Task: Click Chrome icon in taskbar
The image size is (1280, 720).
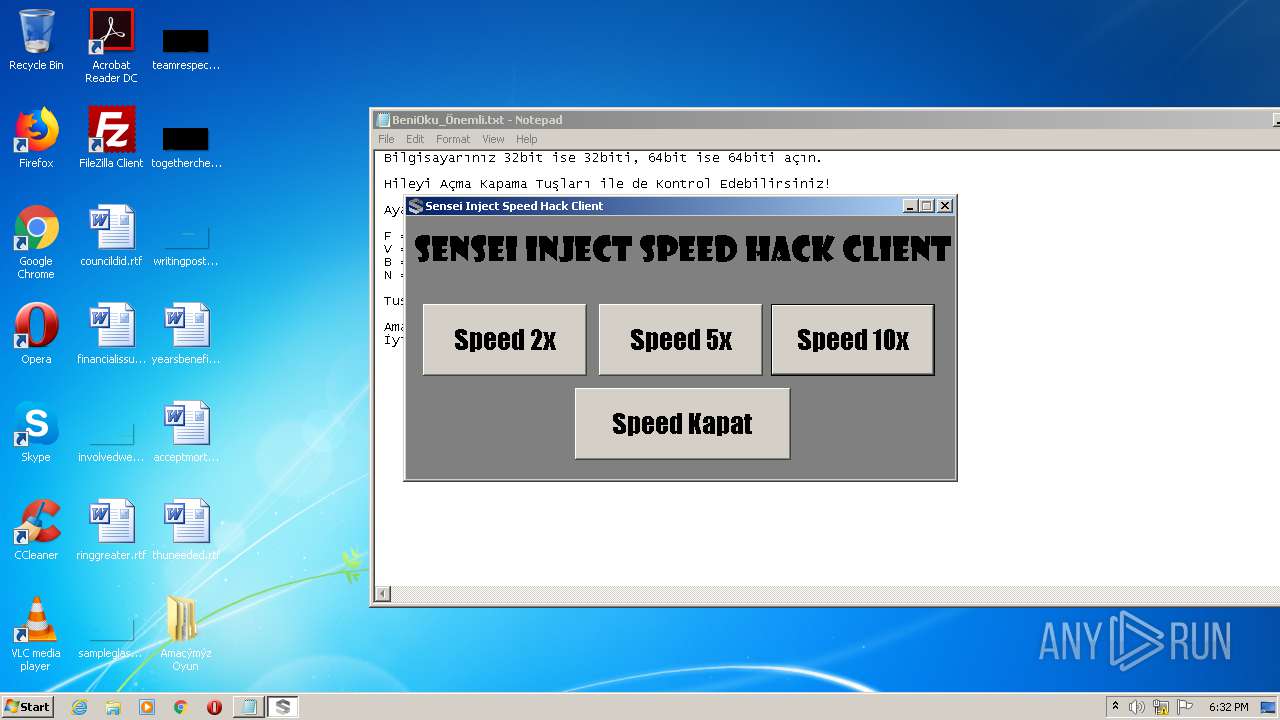Action: click(180, 707)
